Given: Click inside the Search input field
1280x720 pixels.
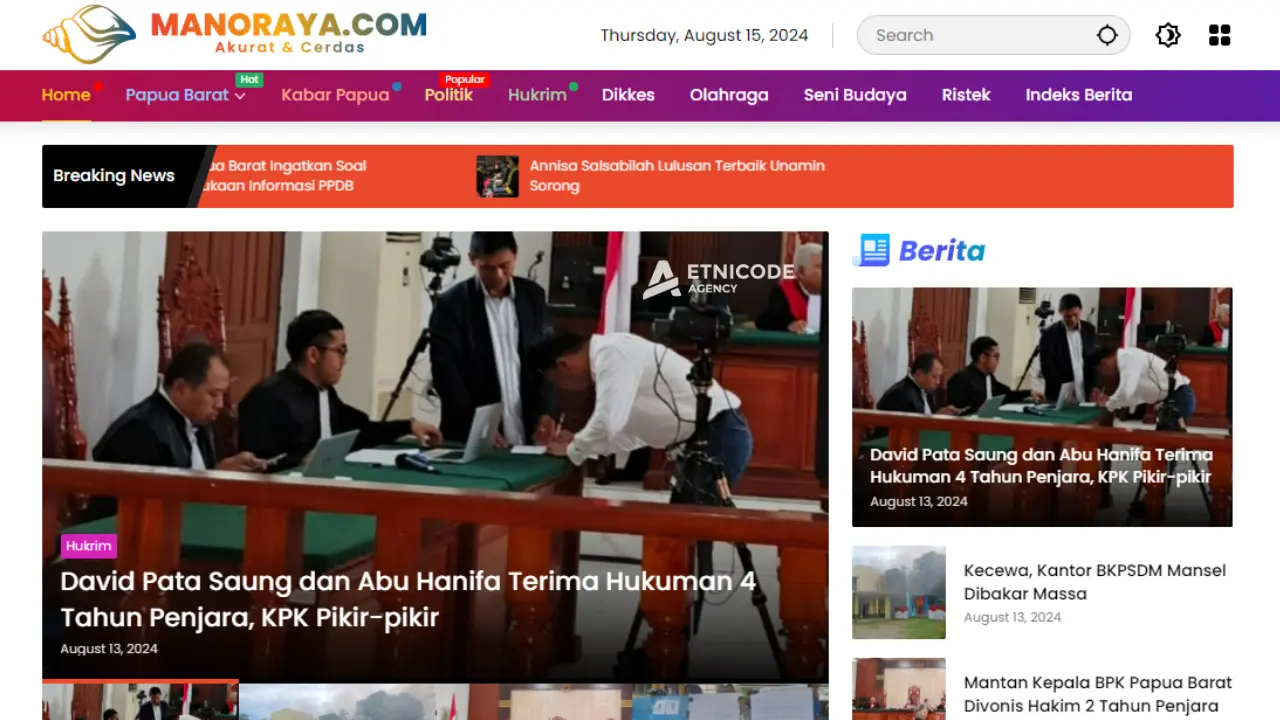Looking at the screenshot, I should pyautogui.click(x=975, y=35).
